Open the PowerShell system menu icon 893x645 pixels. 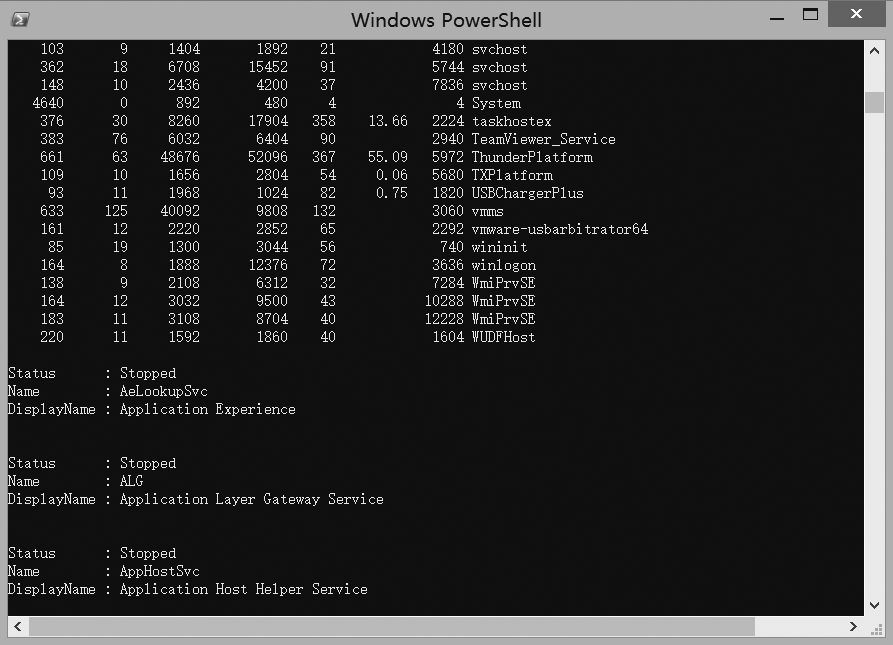pyautogui.click(x=20, y=19)
